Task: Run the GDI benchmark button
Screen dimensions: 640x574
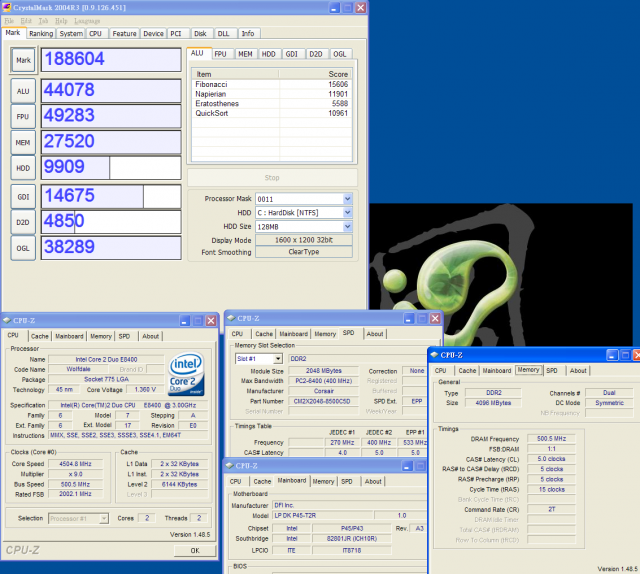Action: pos(23,197)
